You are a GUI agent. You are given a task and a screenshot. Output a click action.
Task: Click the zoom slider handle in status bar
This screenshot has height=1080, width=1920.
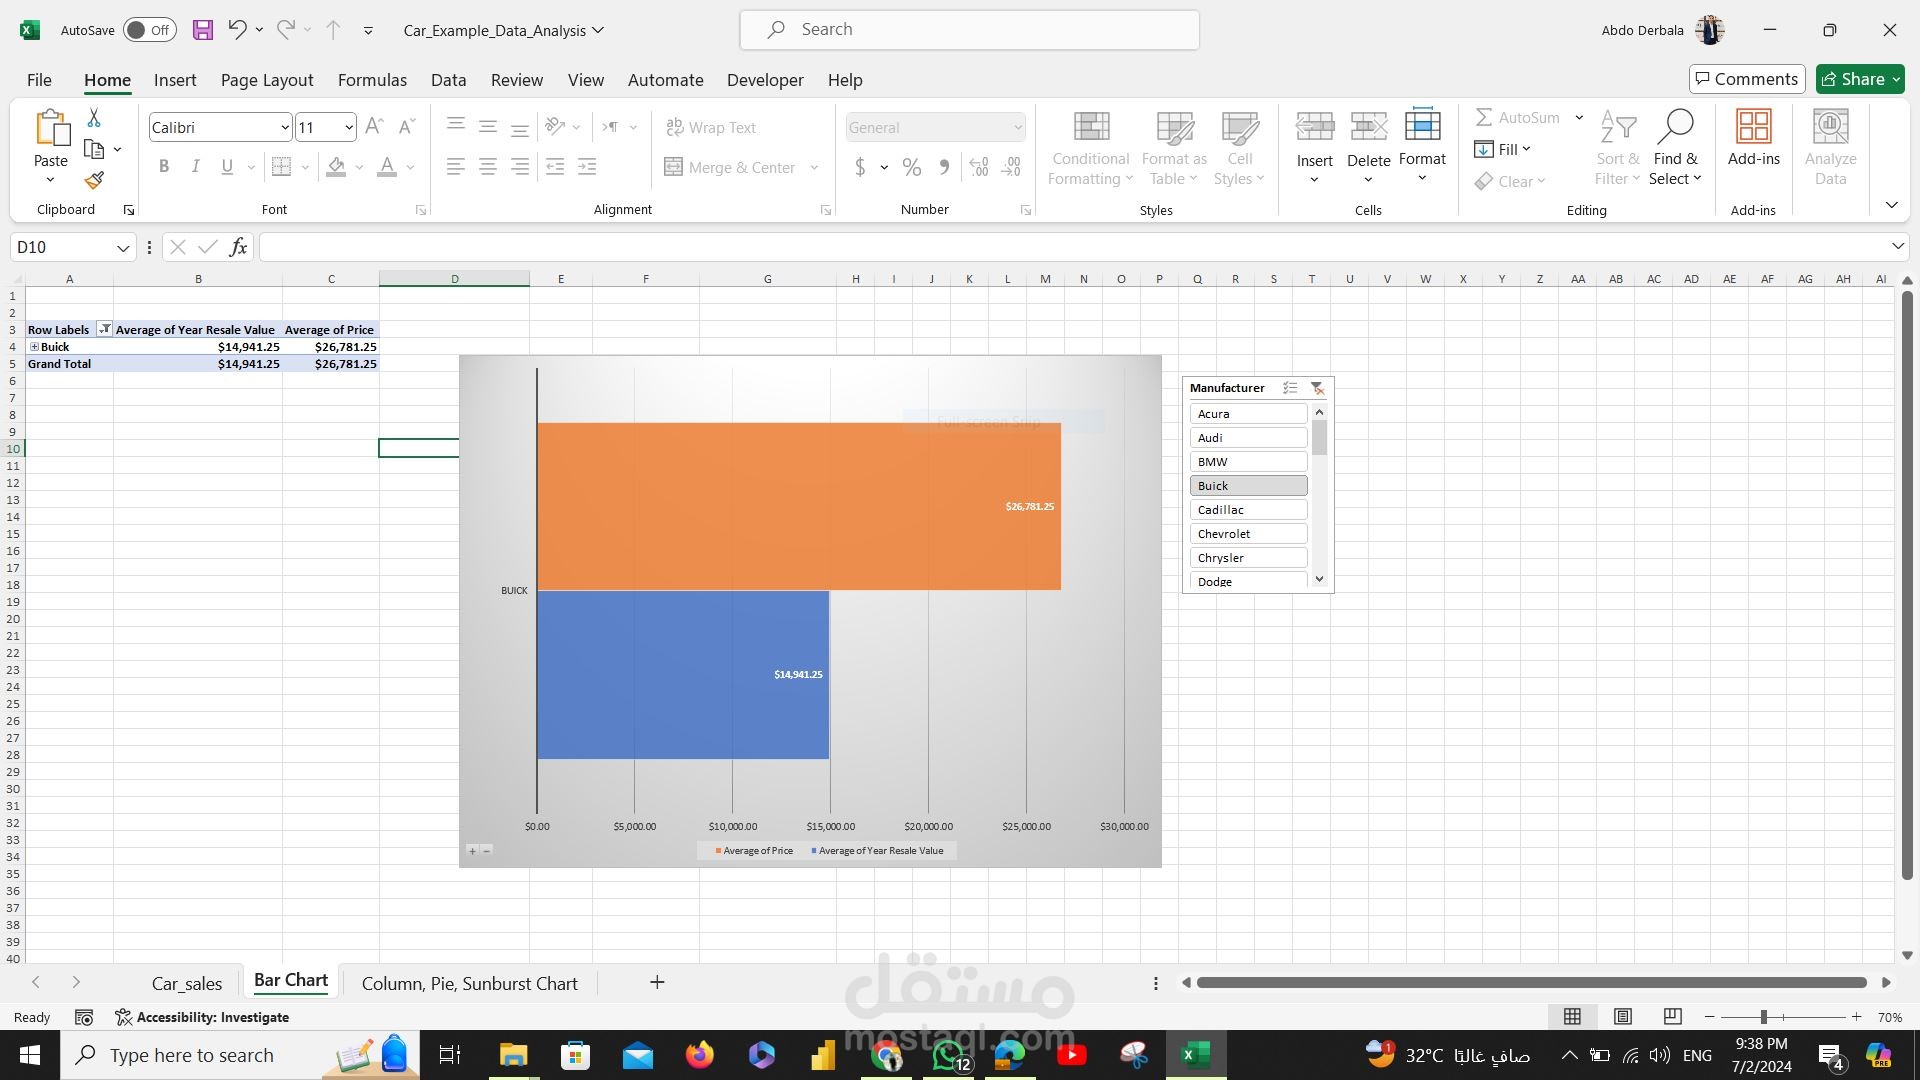[x=1764, y=1017]
